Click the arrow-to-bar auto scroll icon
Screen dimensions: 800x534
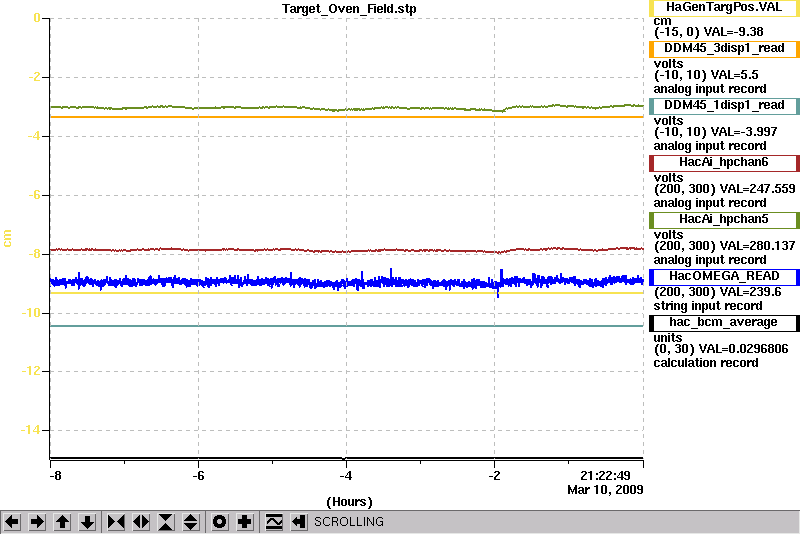(298, 522)
